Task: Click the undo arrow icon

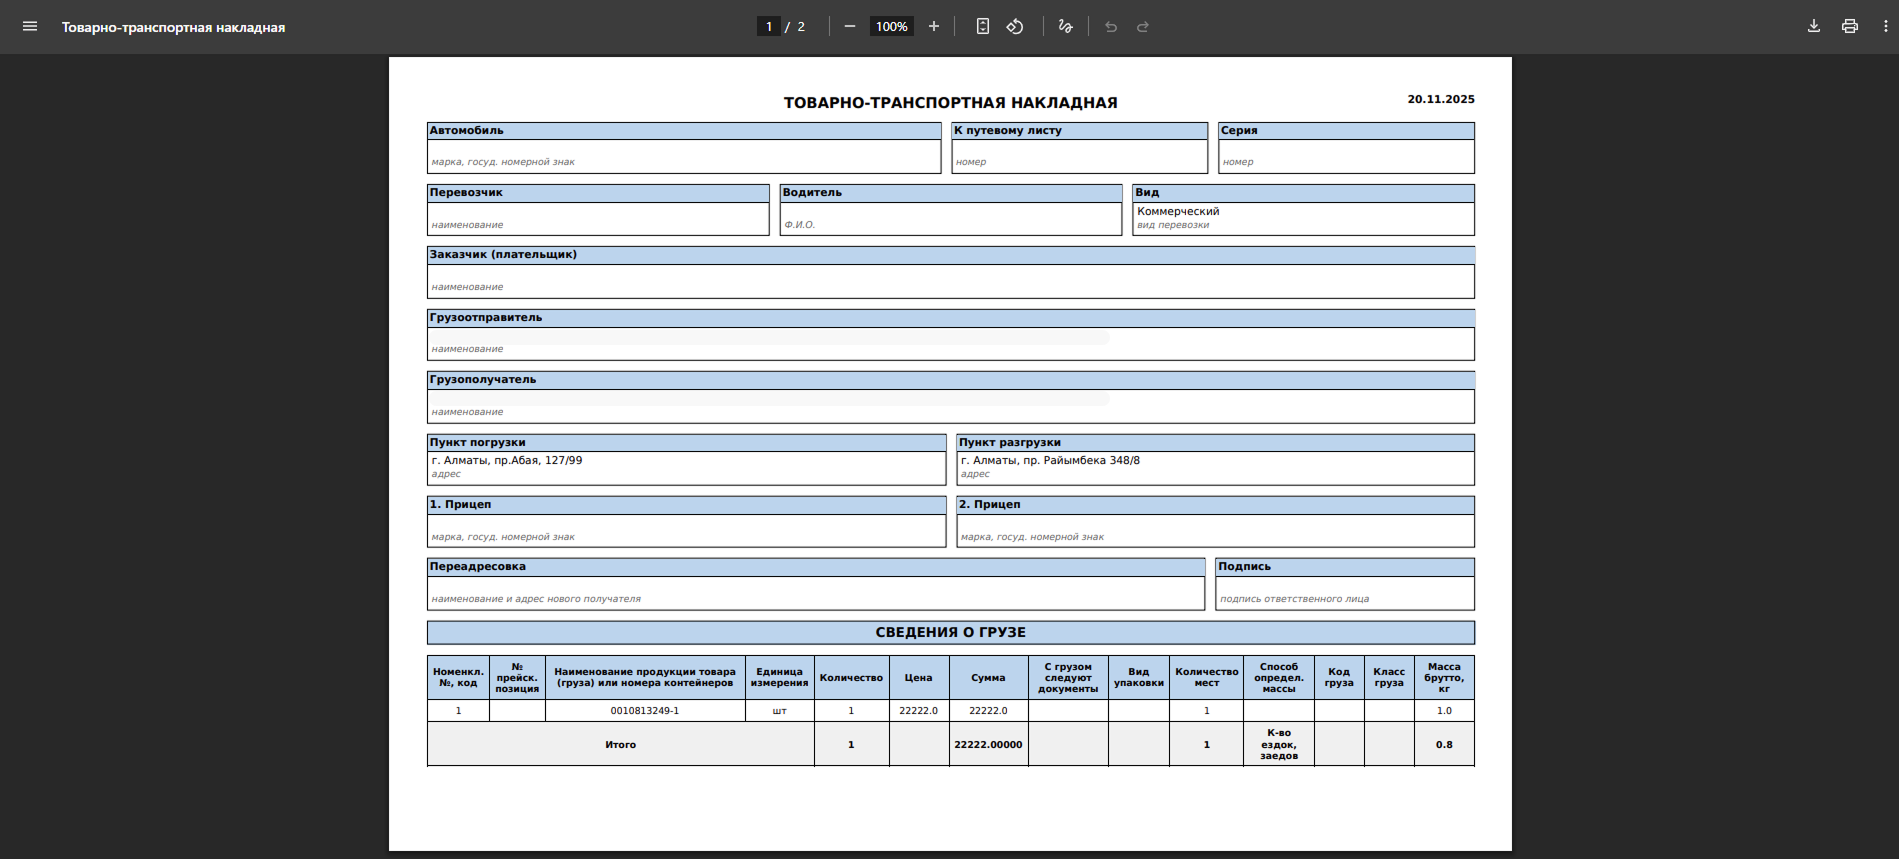Action: 1111,27
